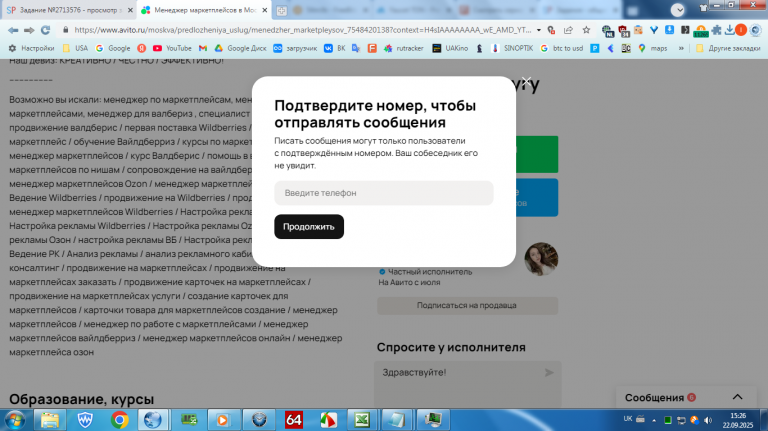768x431 pixels.
Task: Click the avito.ru address bar URL
Action: (302, 30)
